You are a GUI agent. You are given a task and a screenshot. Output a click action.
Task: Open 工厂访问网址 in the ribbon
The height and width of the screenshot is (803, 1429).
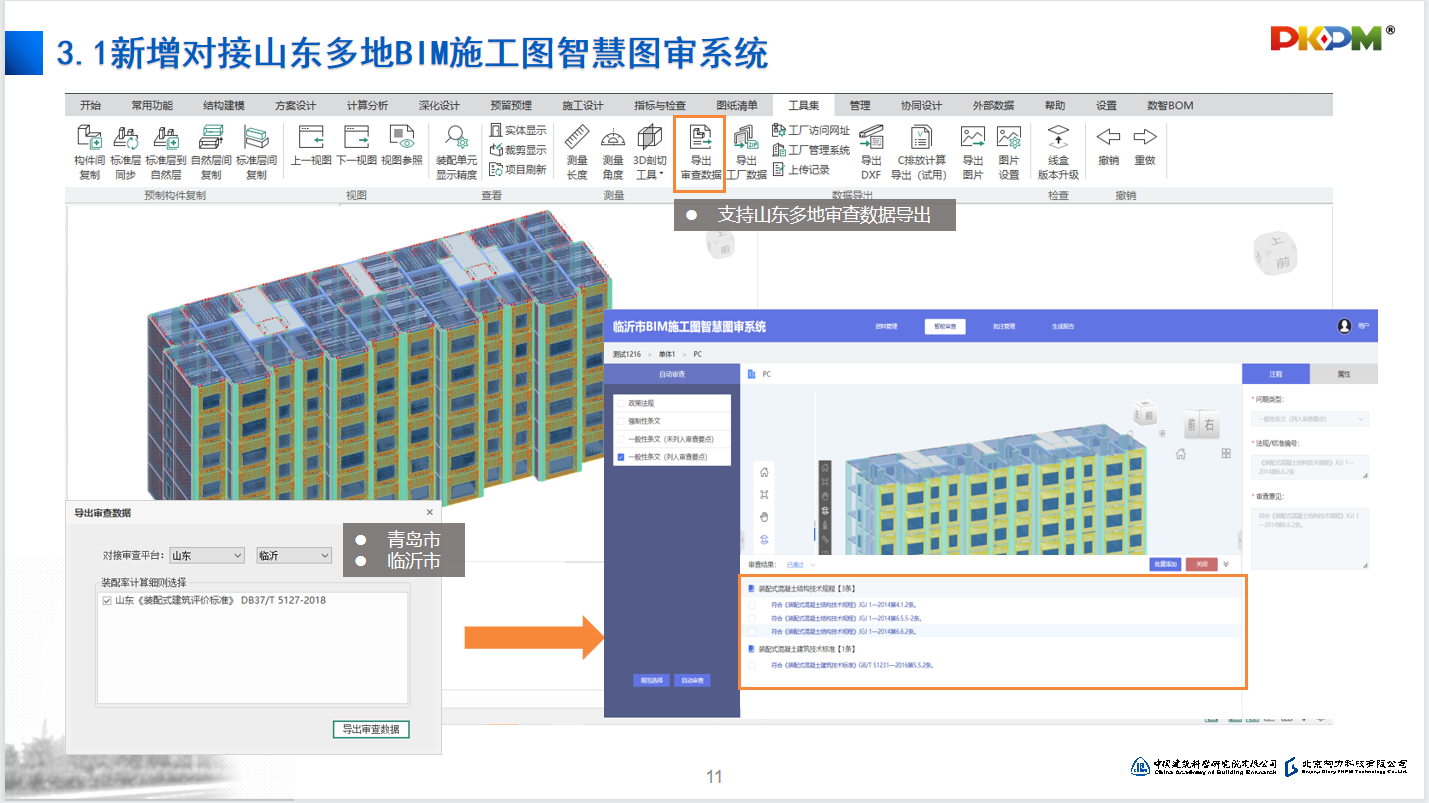tap(811, 130)
